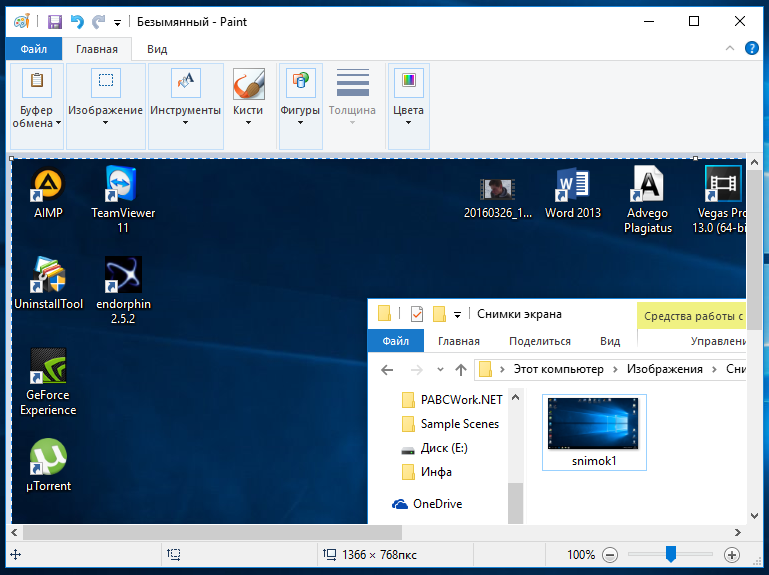The height and width of the screenshot is (575, 769).
Task: Click the horizontal scrollbar right arrow
Action: coord(738,532)
